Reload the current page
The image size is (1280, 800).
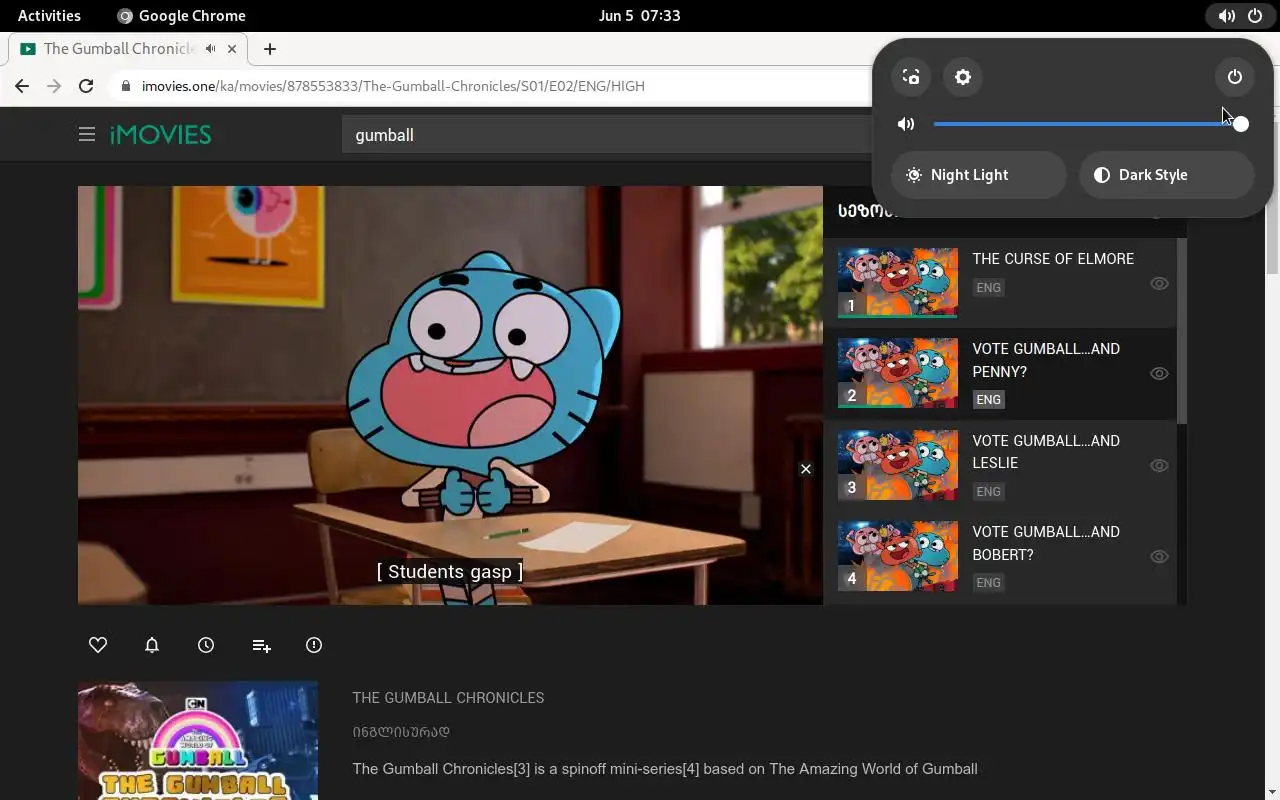click(86, 86)
